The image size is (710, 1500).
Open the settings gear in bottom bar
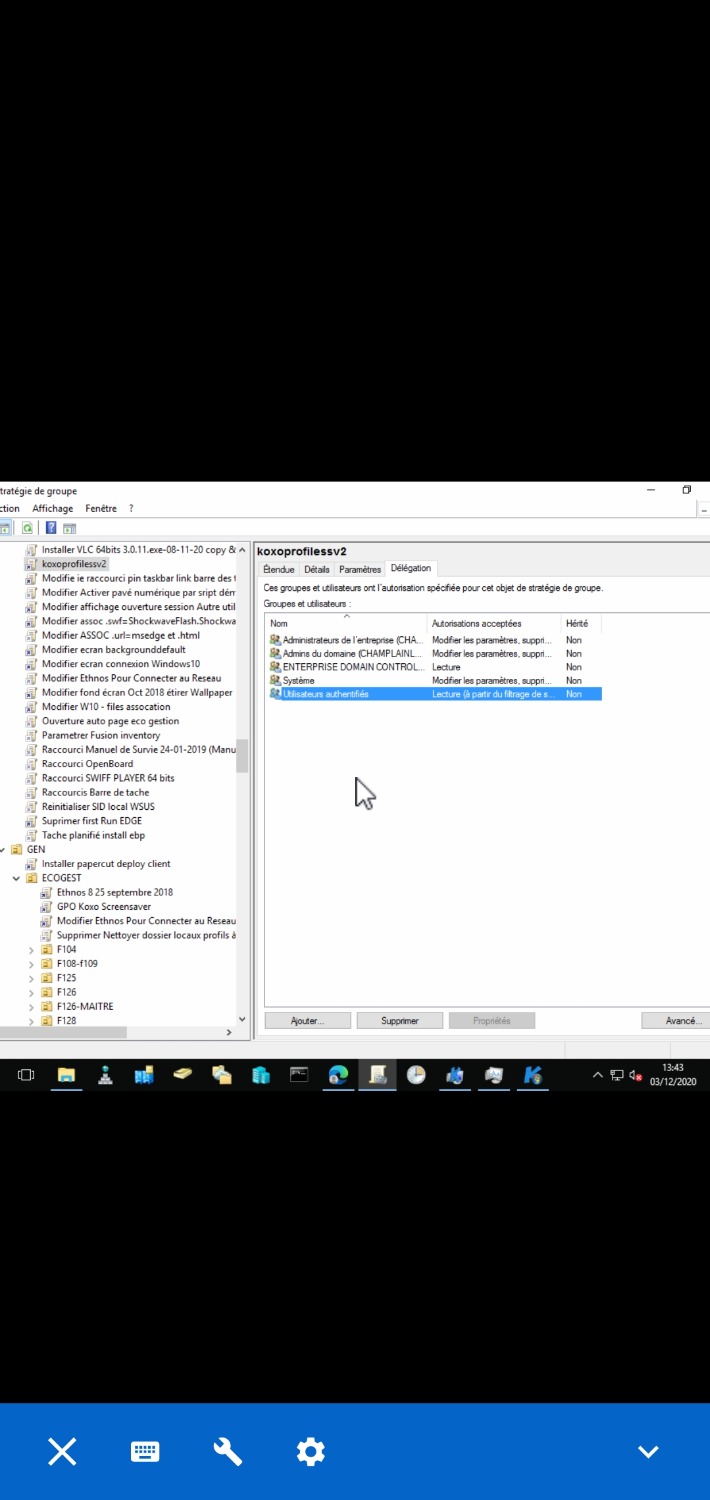(311, 1451)
